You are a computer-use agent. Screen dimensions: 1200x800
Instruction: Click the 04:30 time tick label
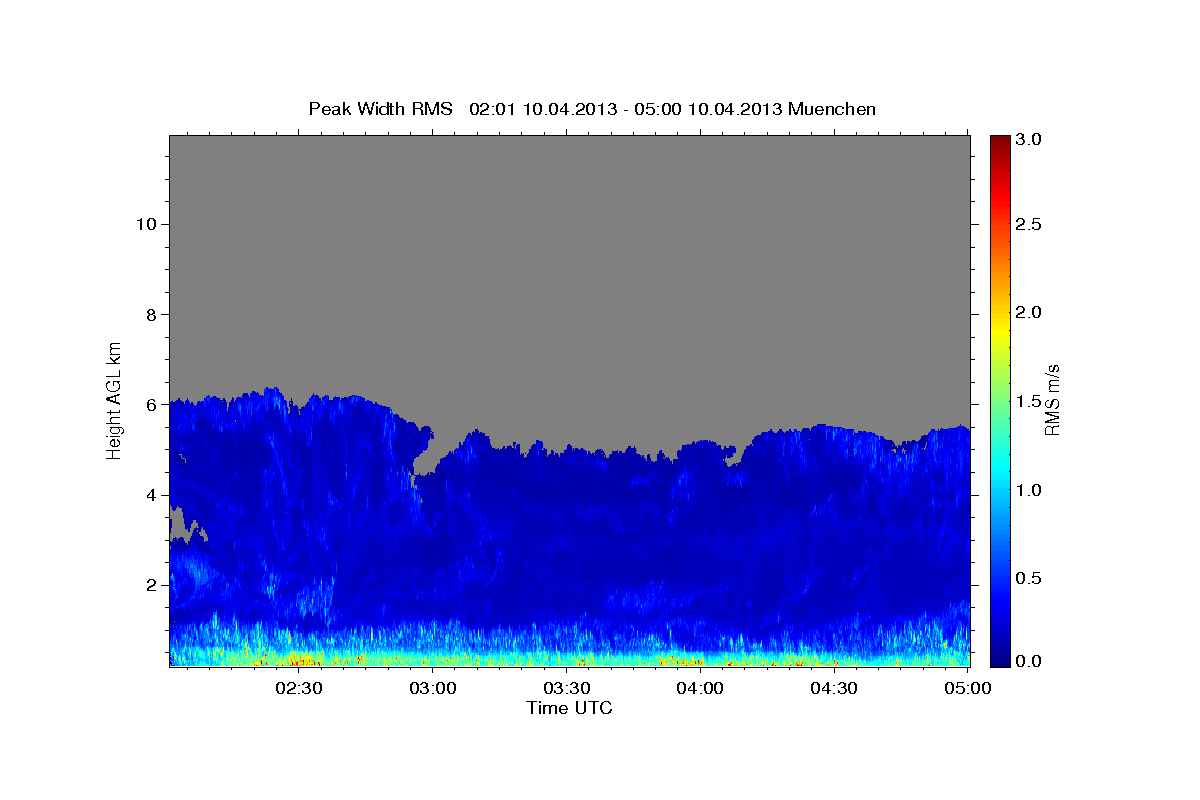pyautogui.click(x=833, y=688)
